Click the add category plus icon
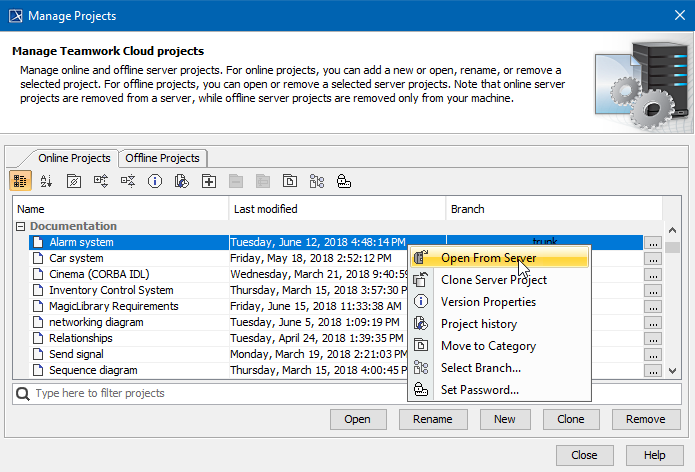Viewport: 695px width, 472px height. [x=209, y=181]
